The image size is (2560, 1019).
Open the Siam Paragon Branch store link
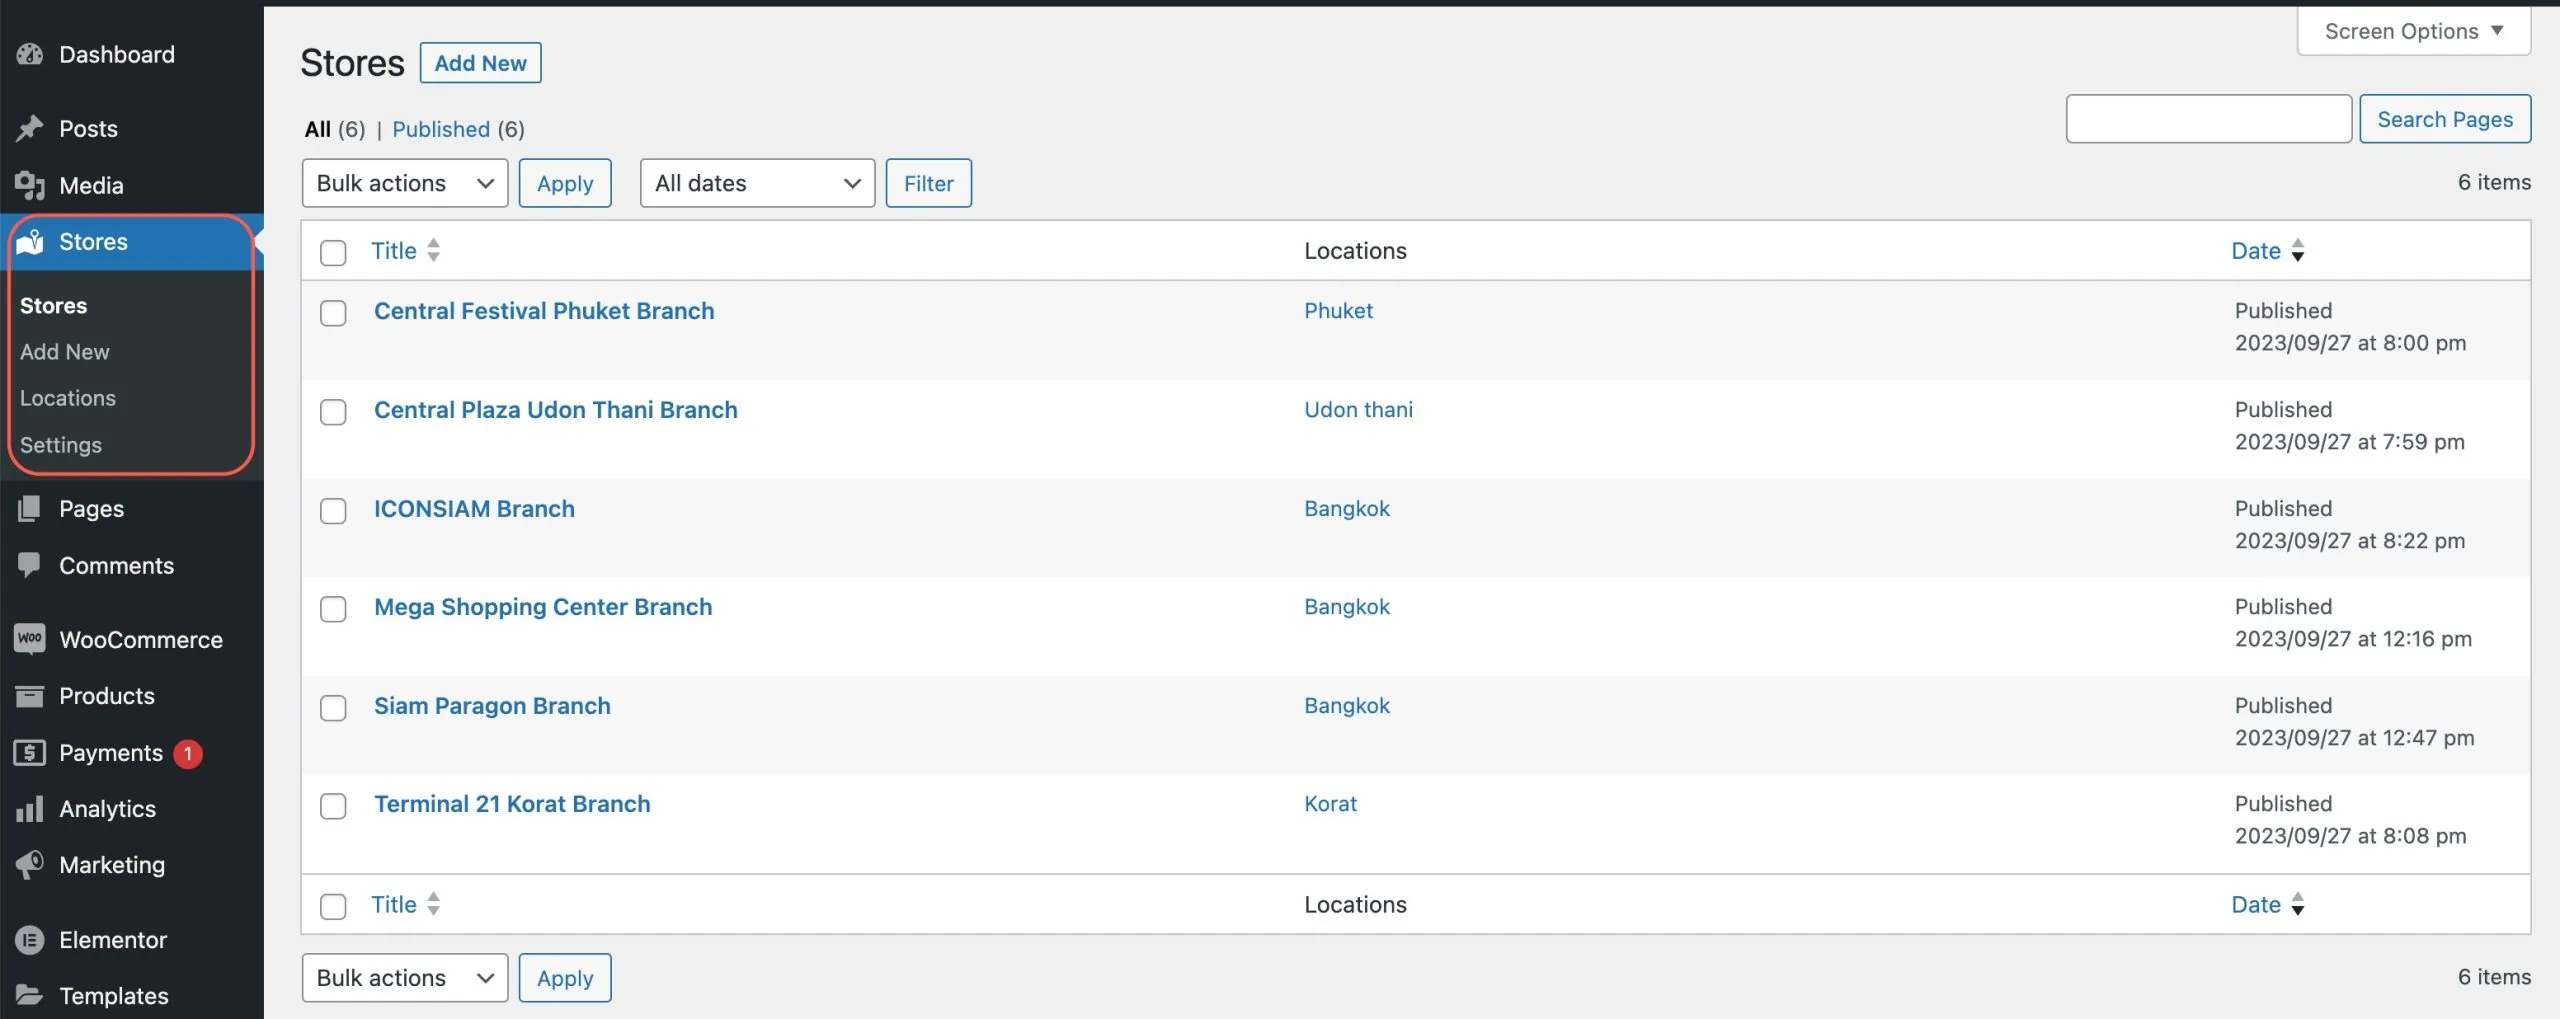[x=492, y=706]
